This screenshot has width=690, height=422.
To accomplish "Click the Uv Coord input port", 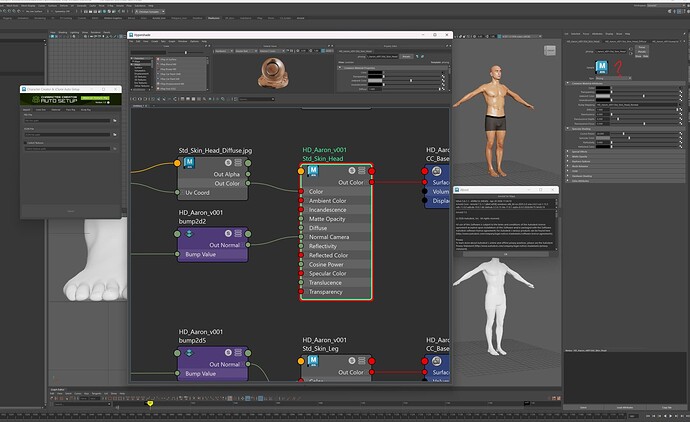I will pos(177,192).
